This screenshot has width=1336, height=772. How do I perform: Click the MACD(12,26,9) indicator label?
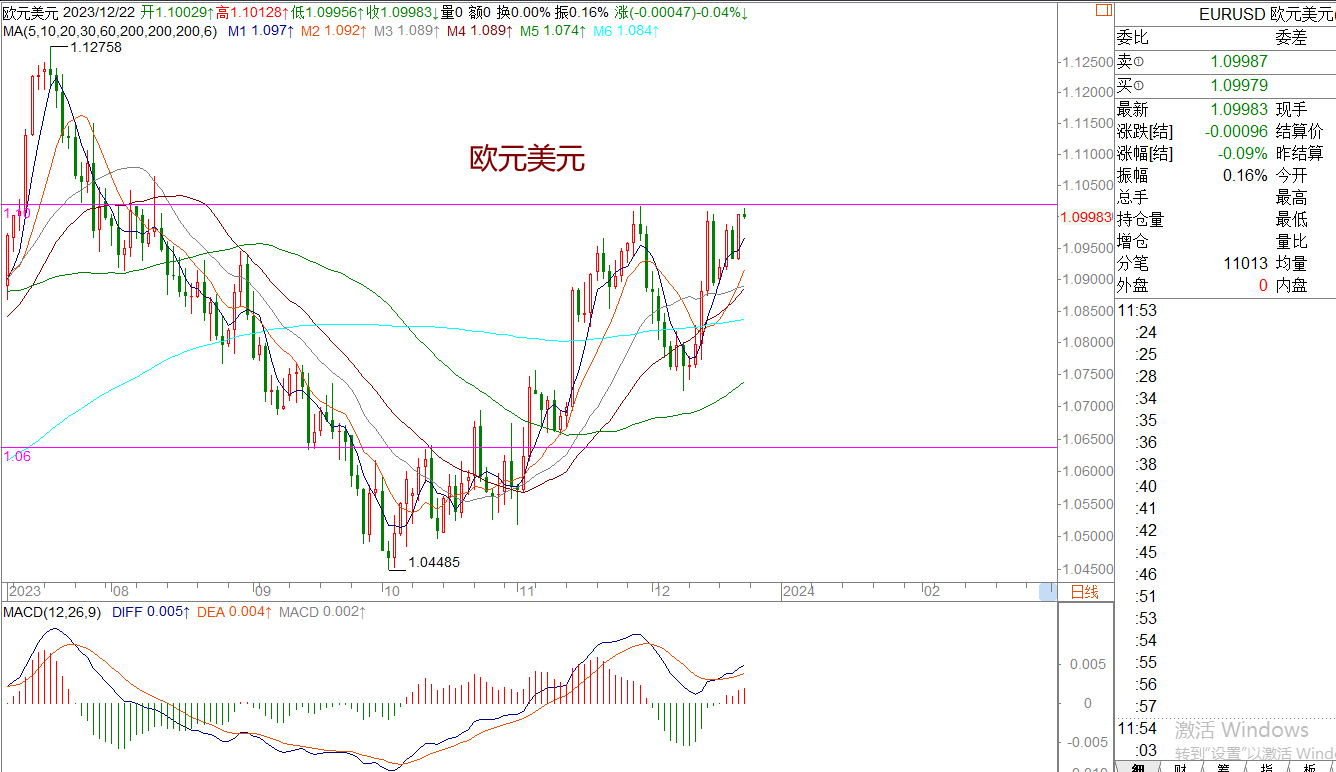pyautogui.click(x=52, y=612)
